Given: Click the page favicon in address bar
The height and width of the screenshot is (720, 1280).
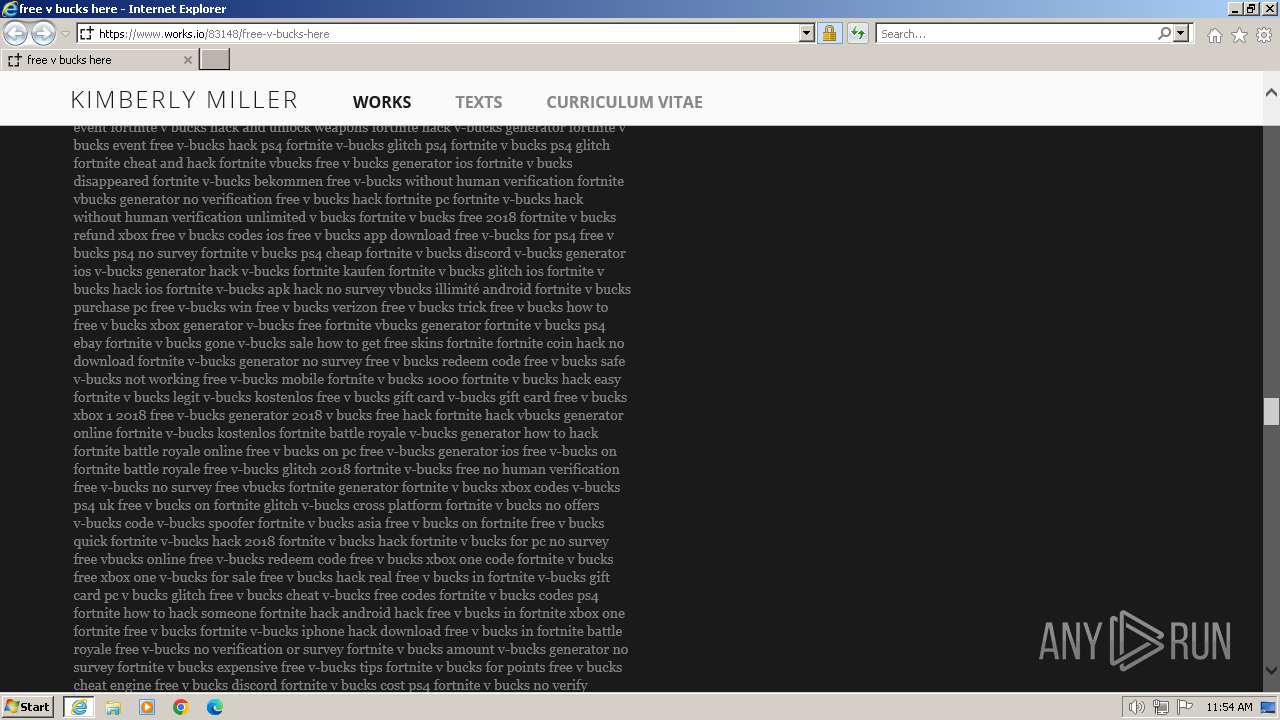Looking at the screenshot, I should [x=86, y=34].
